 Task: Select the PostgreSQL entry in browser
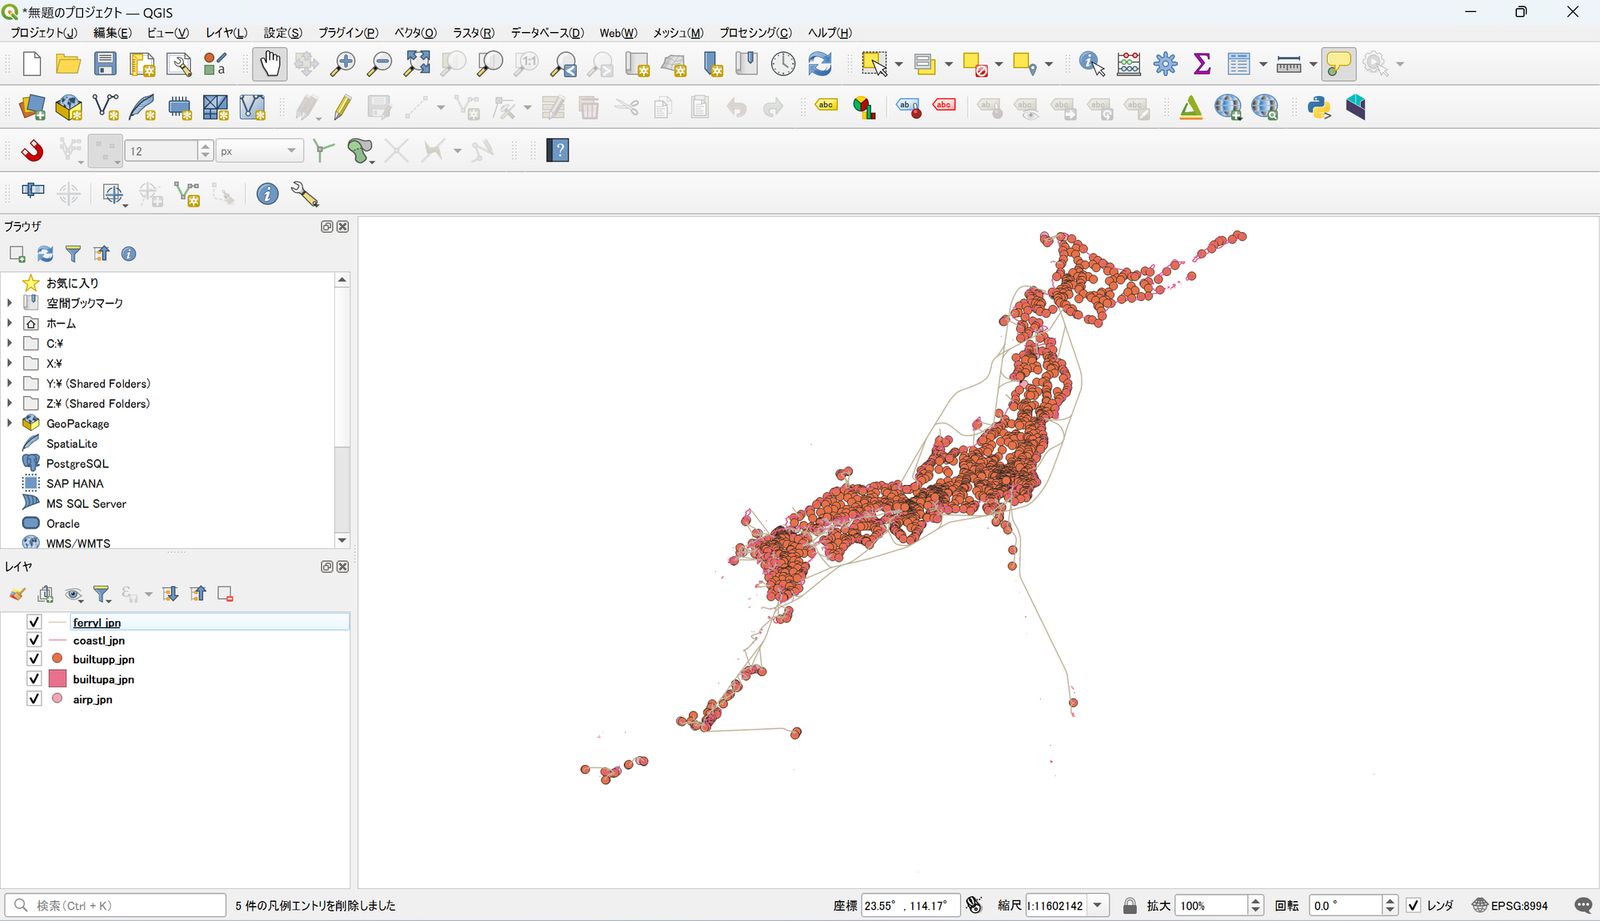pos(77,463)
